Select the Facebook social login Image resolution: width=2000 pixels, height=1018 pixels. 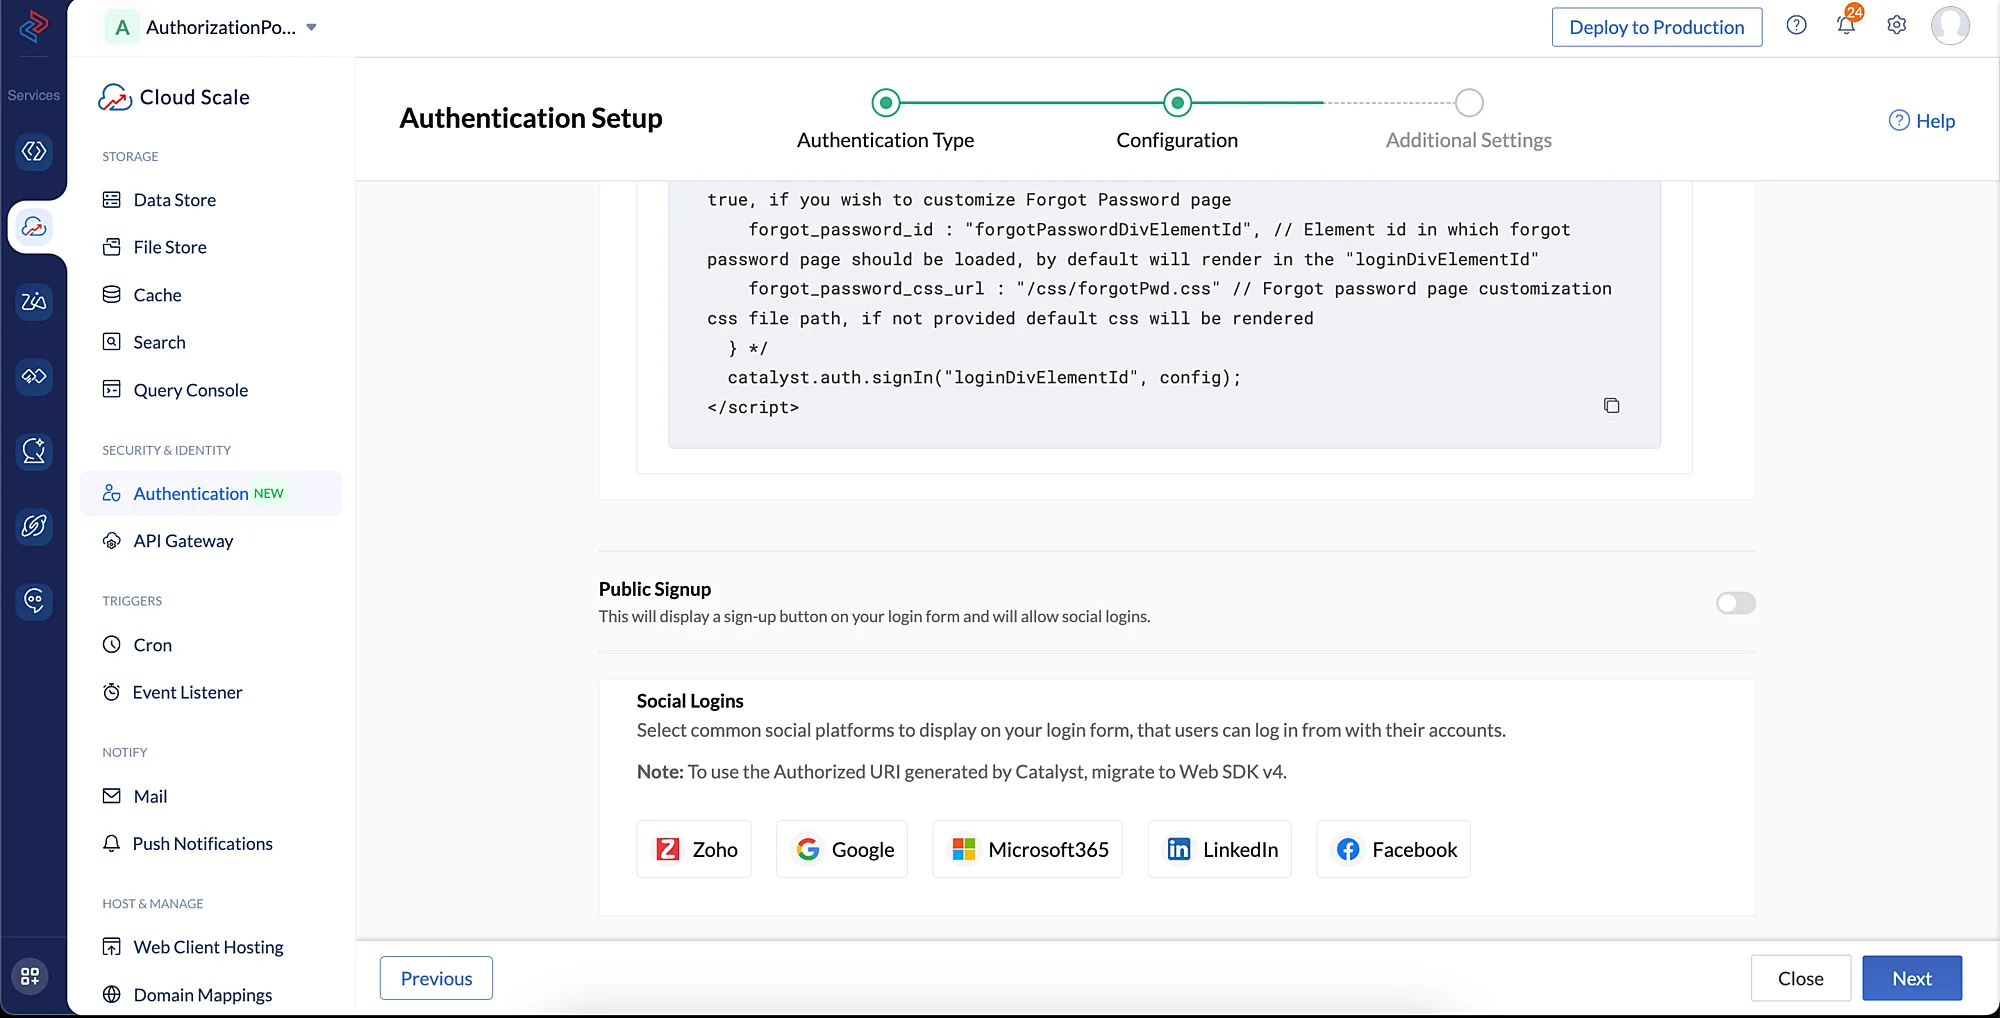point(1393,849)
